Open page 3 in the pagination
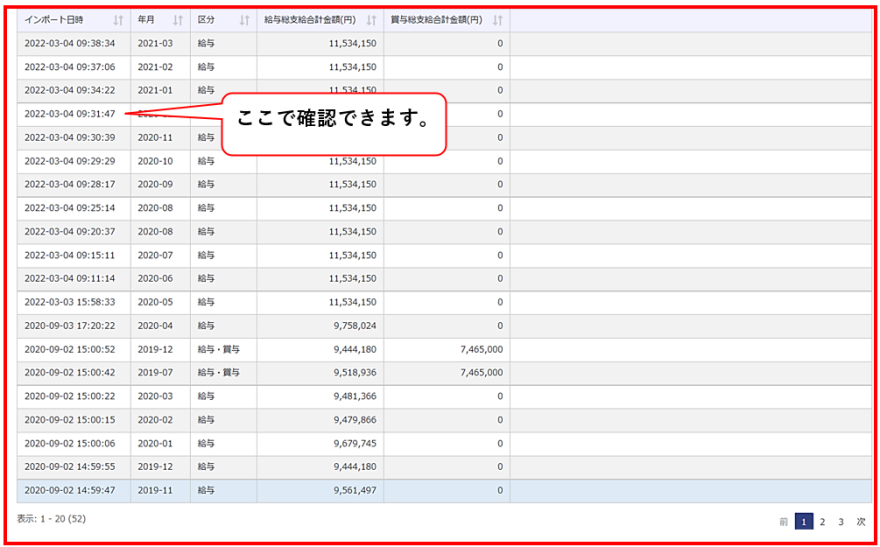The width and height of the screenshot is (880, 547). coord(842,521)
